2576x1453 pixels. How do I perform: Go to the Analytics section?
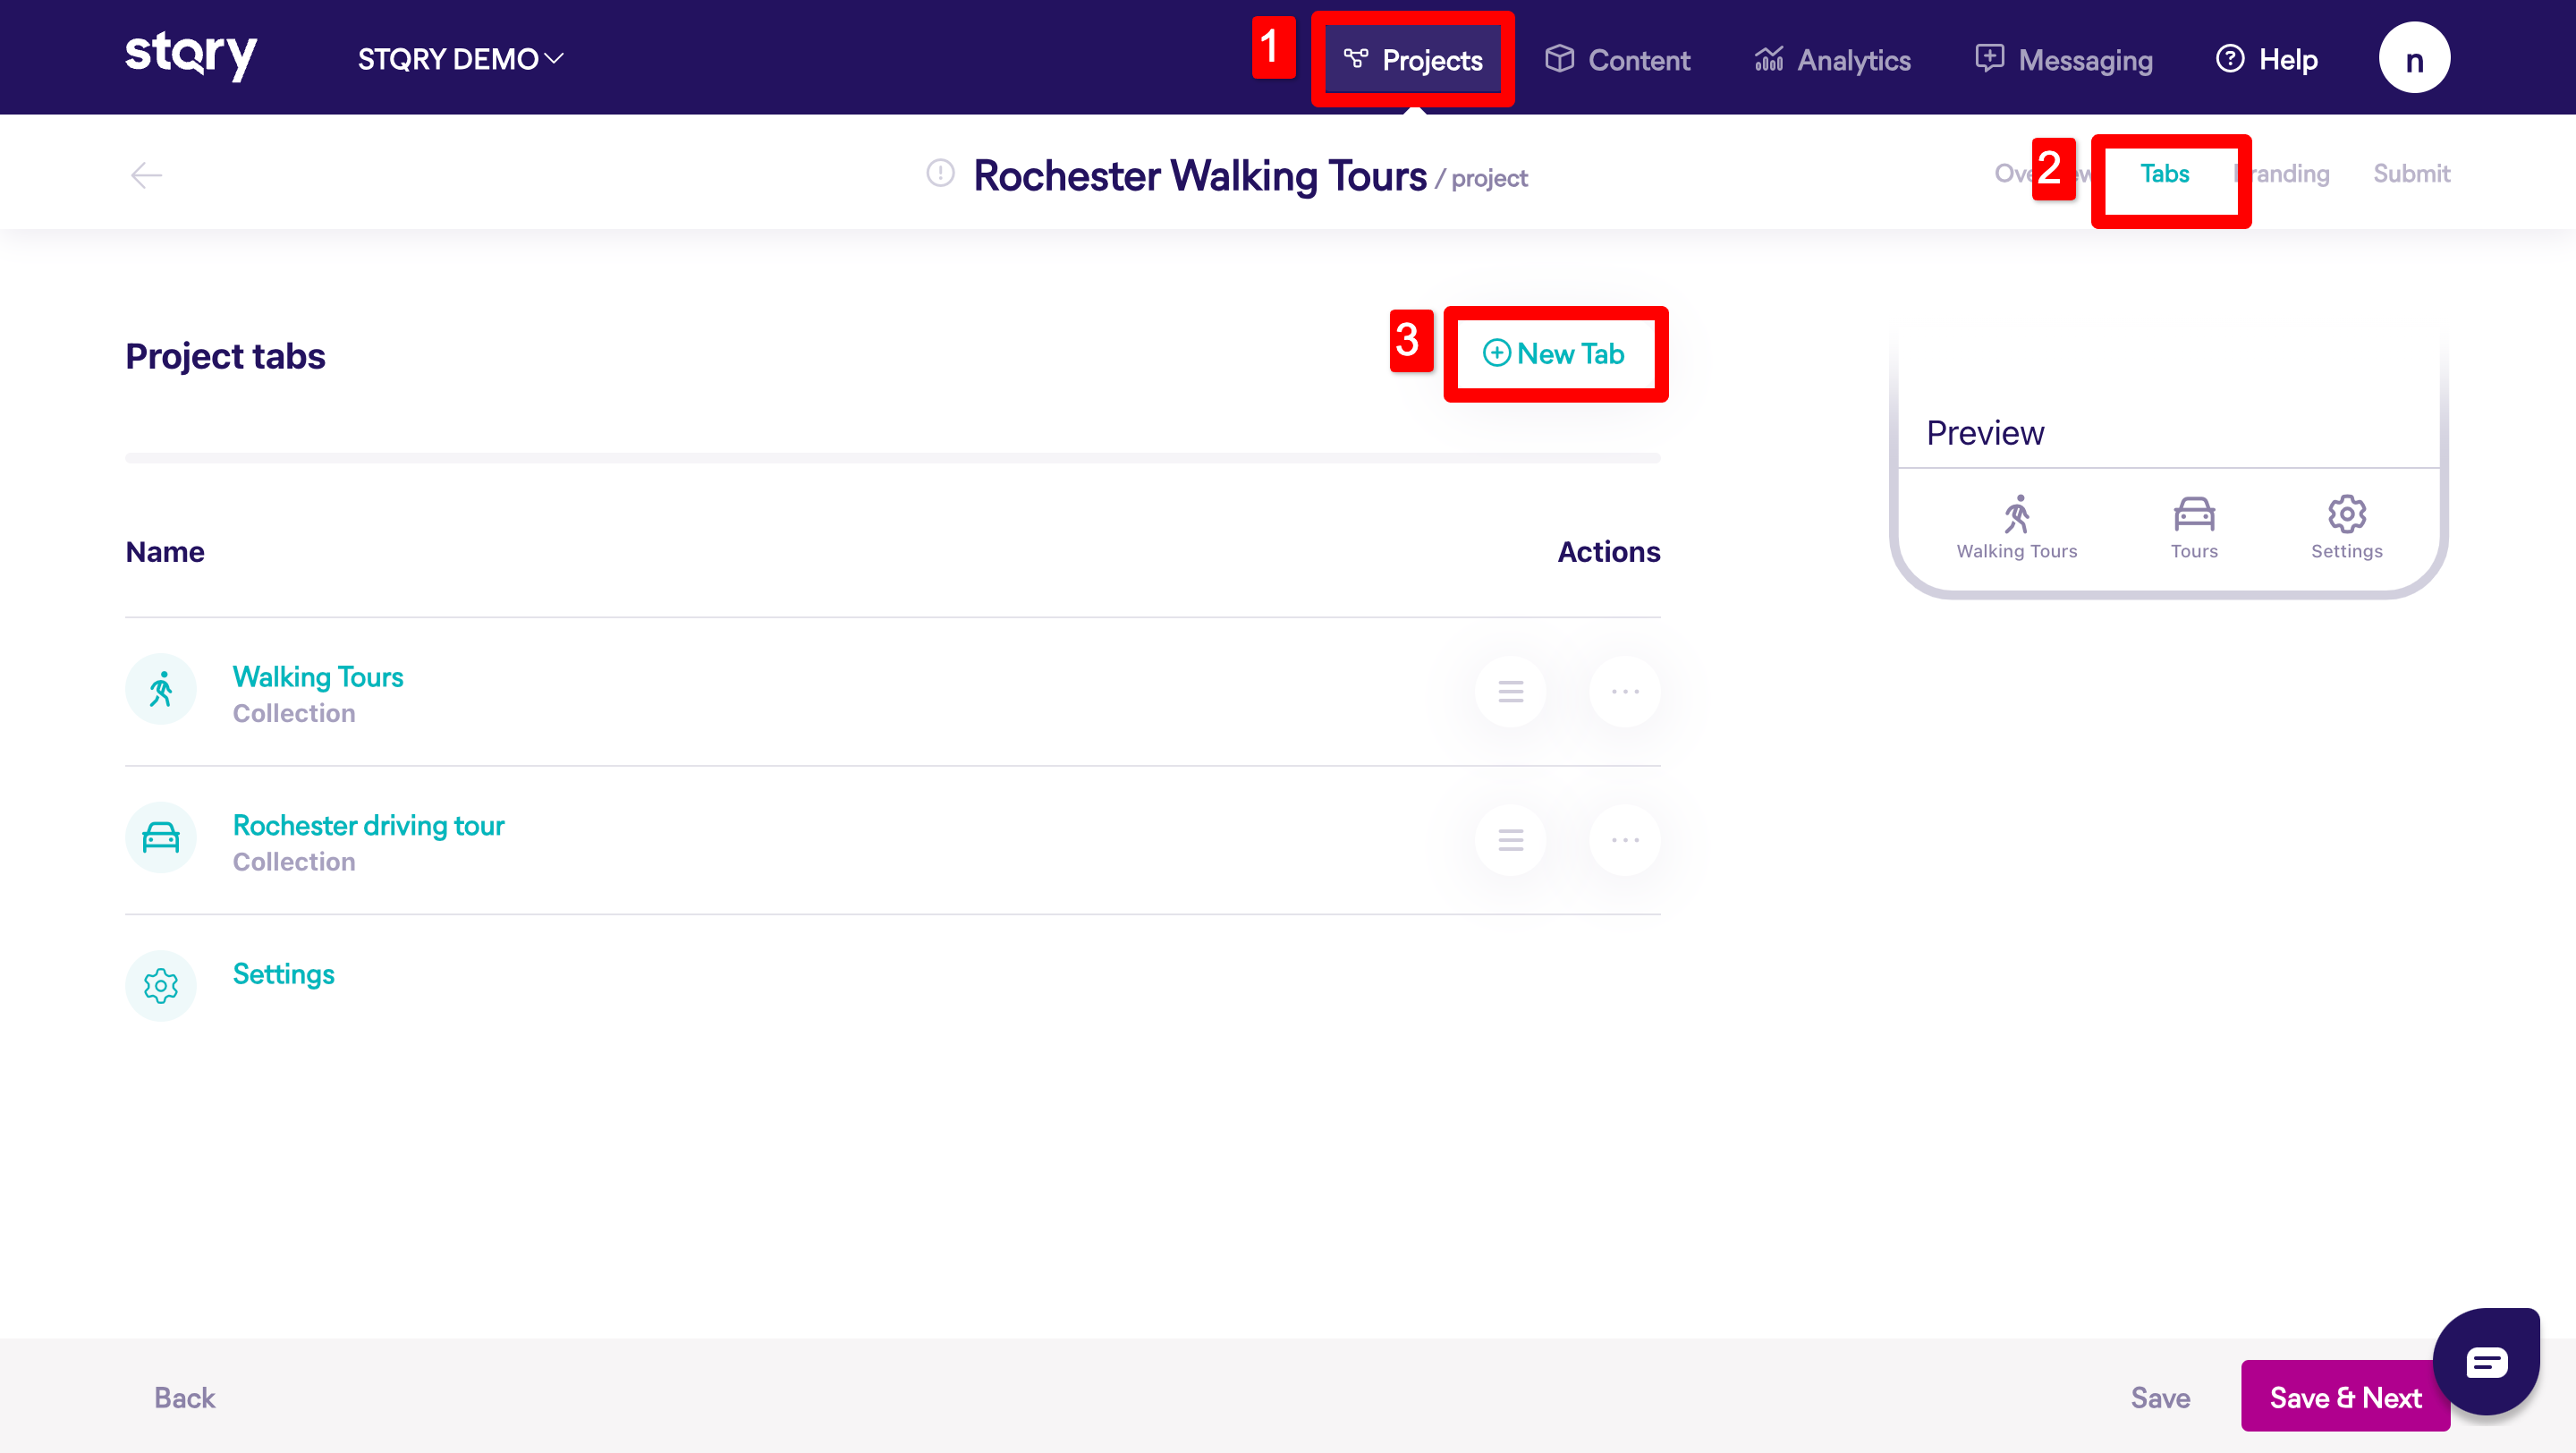click(x=1832, y=60)
